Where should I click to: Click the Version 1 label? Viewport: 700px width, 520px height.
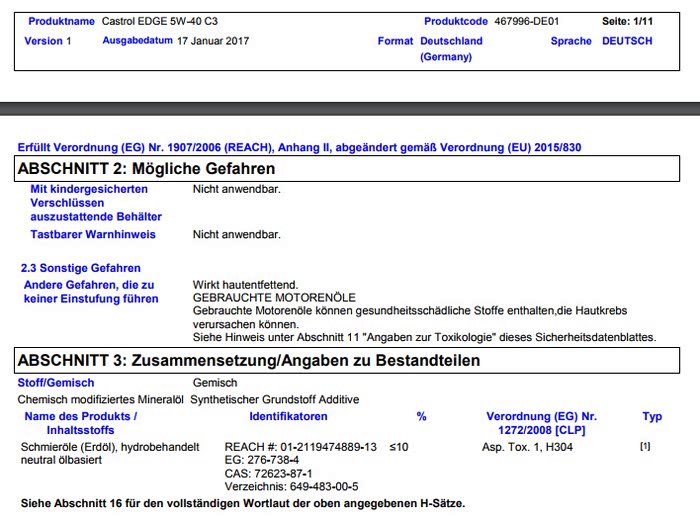coord(49,41)
